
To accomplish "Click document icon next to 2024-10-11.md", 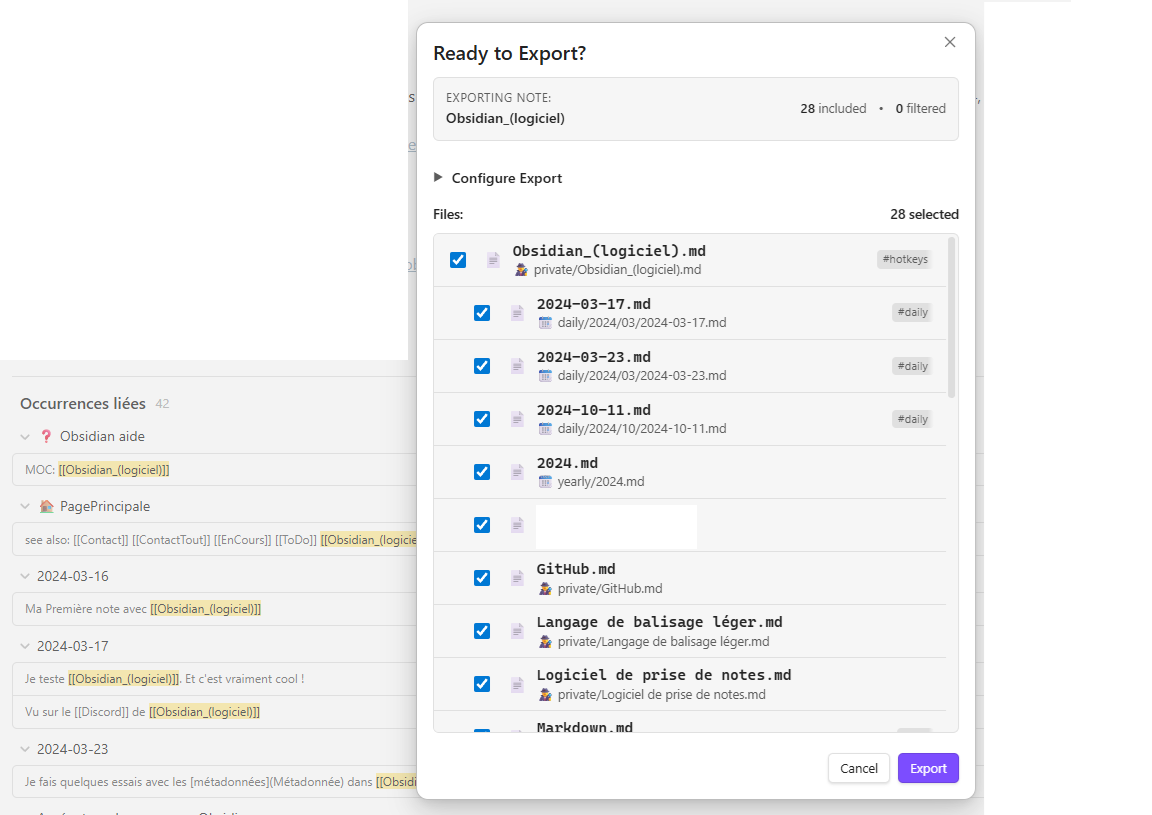I will pyautogui.click(x=517, y=419).
